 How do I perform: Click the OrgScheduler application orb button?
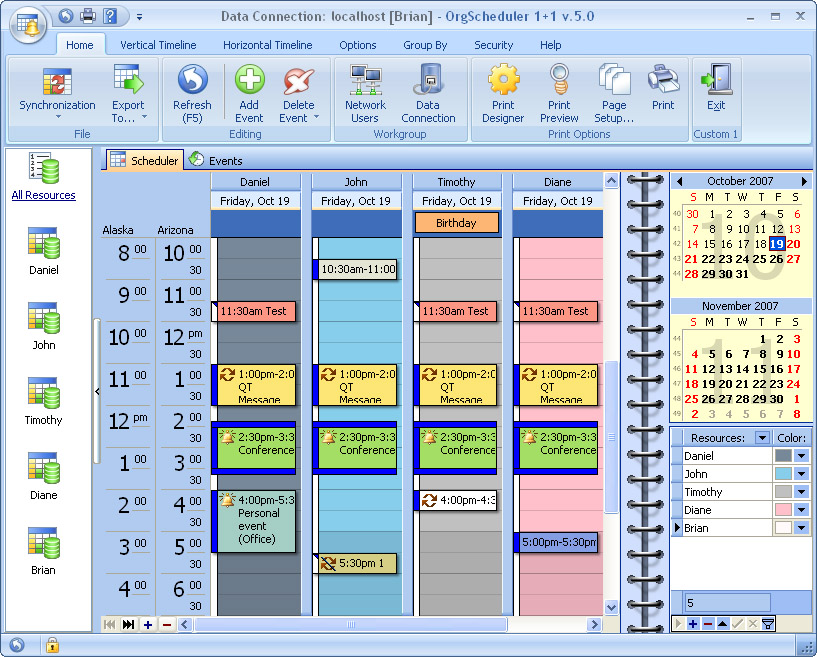28,24
